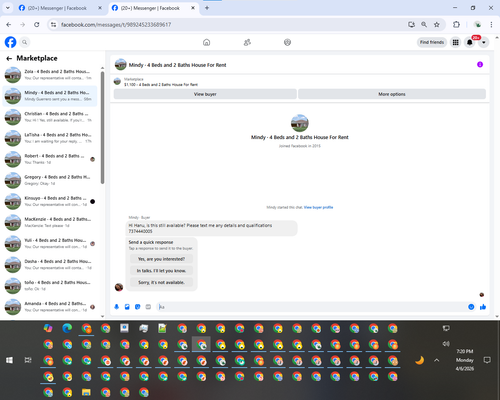This screenshot has width=500, height=400.
Task: Open the Yuli conversation
Action: coord(50,243)
